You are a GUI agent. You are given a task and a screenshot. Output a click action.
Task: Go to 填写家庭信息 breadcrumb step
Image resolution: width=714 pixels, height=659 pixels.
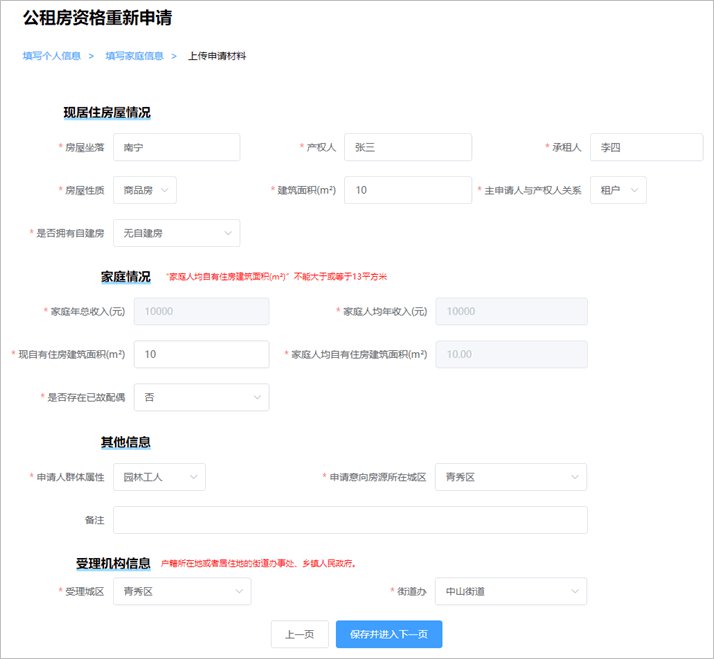click(134, 56)
